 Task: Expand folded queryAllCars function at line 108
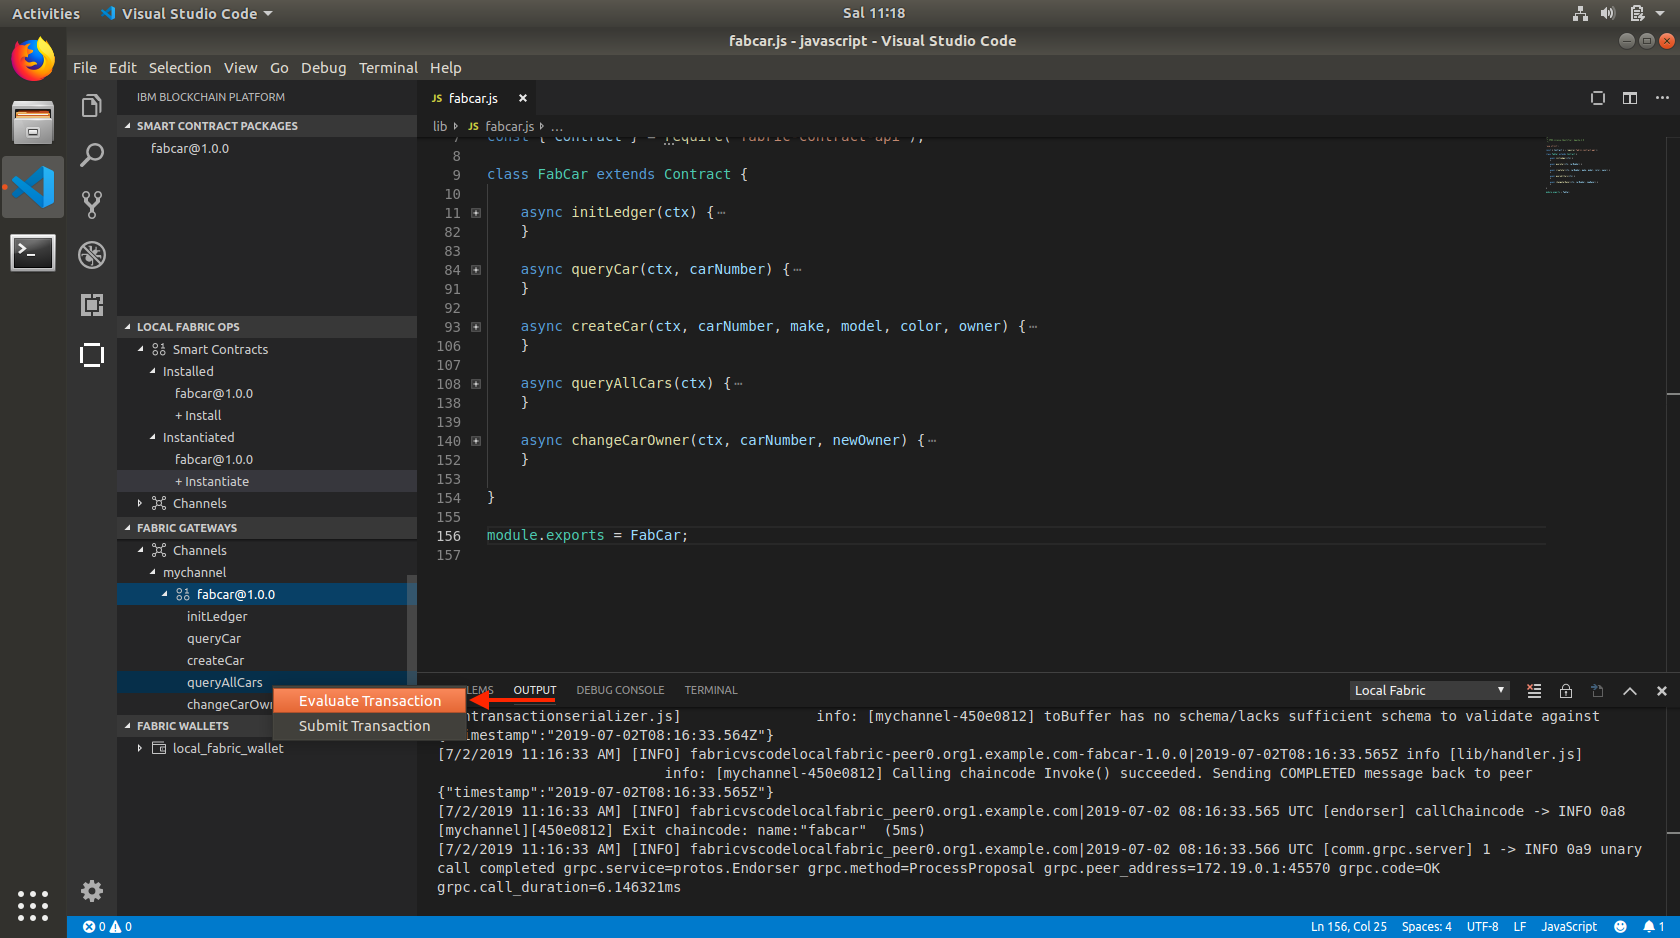click(476, 384)
